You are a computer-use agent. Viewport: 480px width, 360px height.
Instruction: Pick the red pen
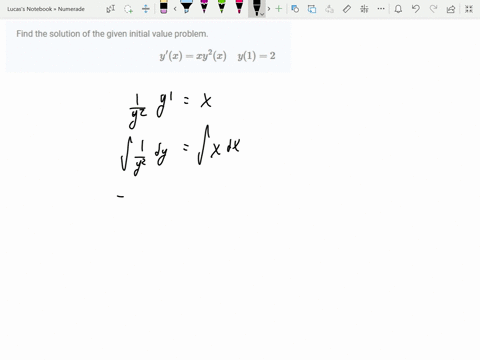pos(239,7)
